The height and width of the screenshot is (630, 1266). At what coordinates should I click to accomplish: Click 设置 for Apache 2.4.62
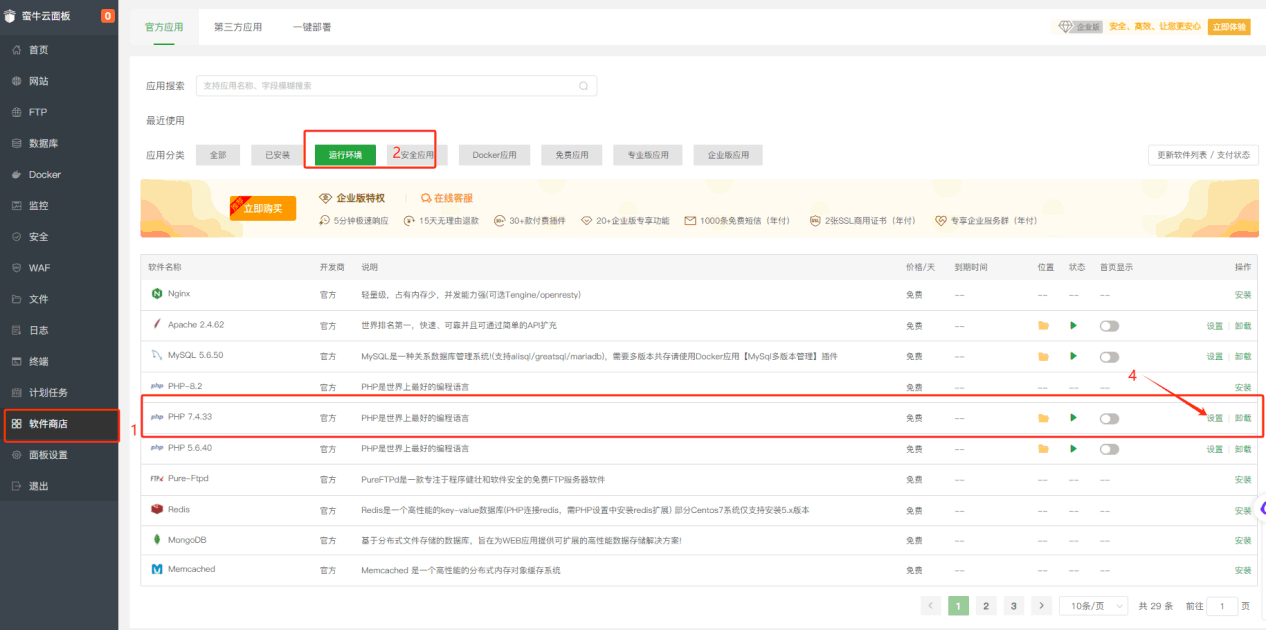pyautogui.click(x=1214, y=326)
